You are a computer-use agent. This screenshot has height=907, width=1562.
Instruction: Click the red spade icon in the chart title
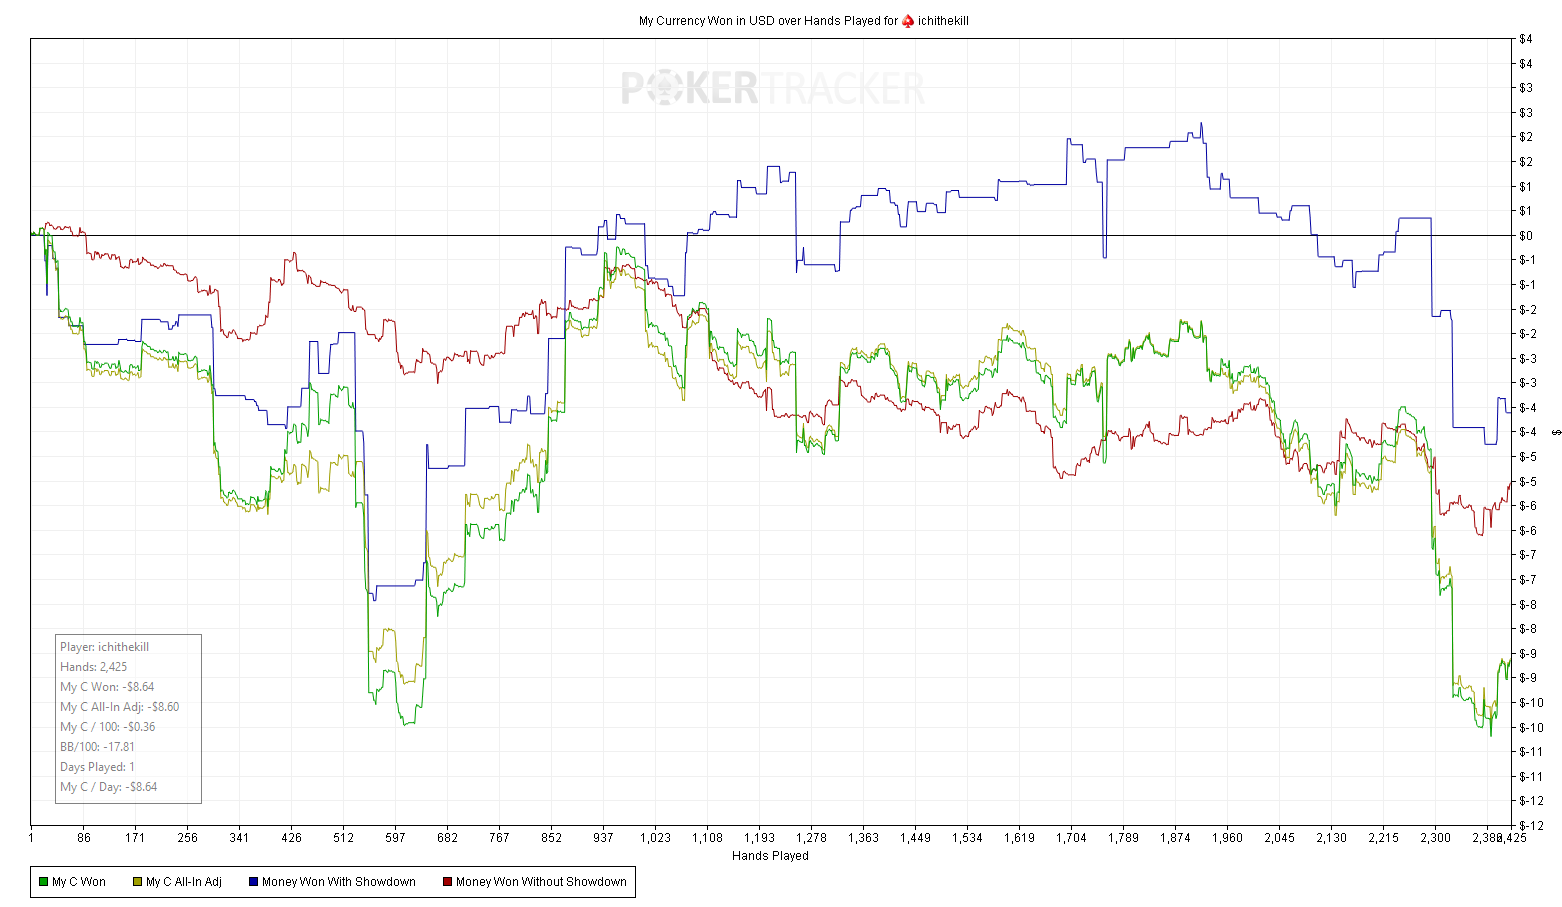[908, 21]
